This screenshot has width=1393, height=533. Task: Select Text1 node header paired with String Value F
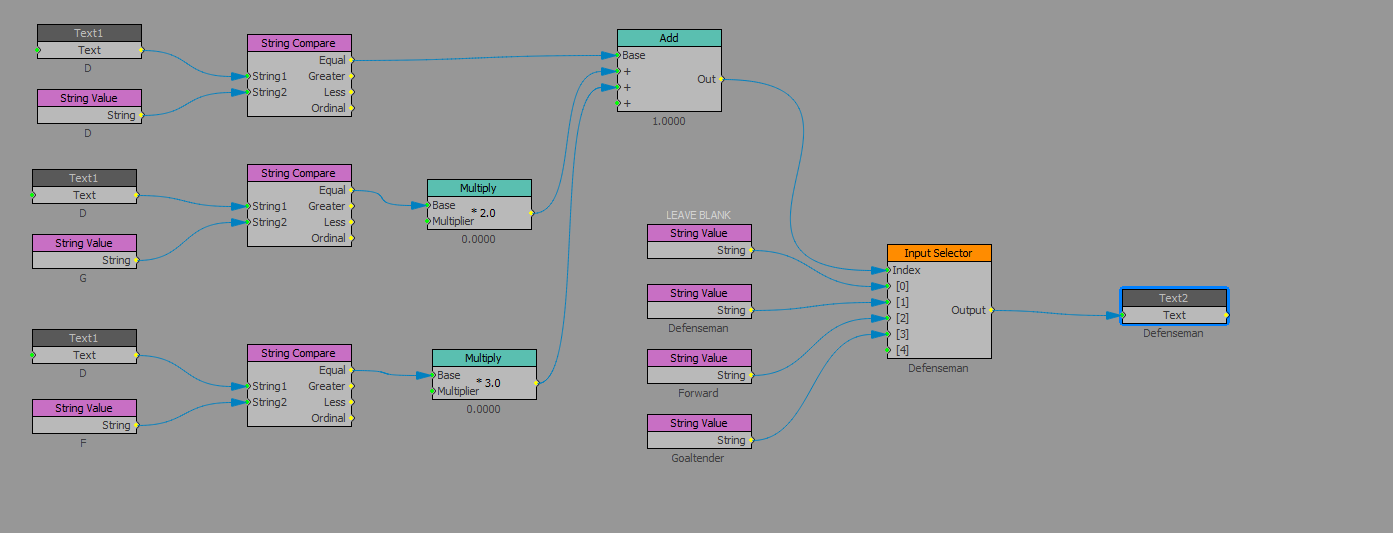coord(84,338)
